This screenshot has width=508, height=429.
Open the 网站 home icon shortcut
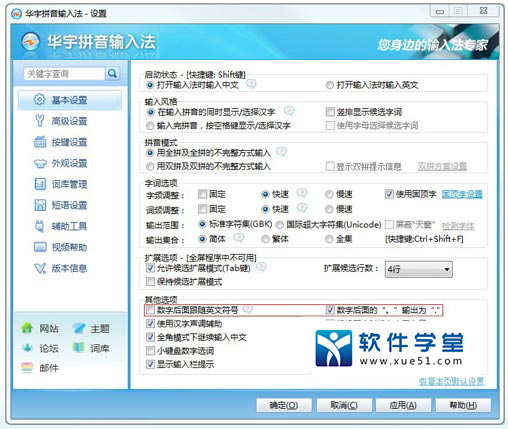[27, 328]
